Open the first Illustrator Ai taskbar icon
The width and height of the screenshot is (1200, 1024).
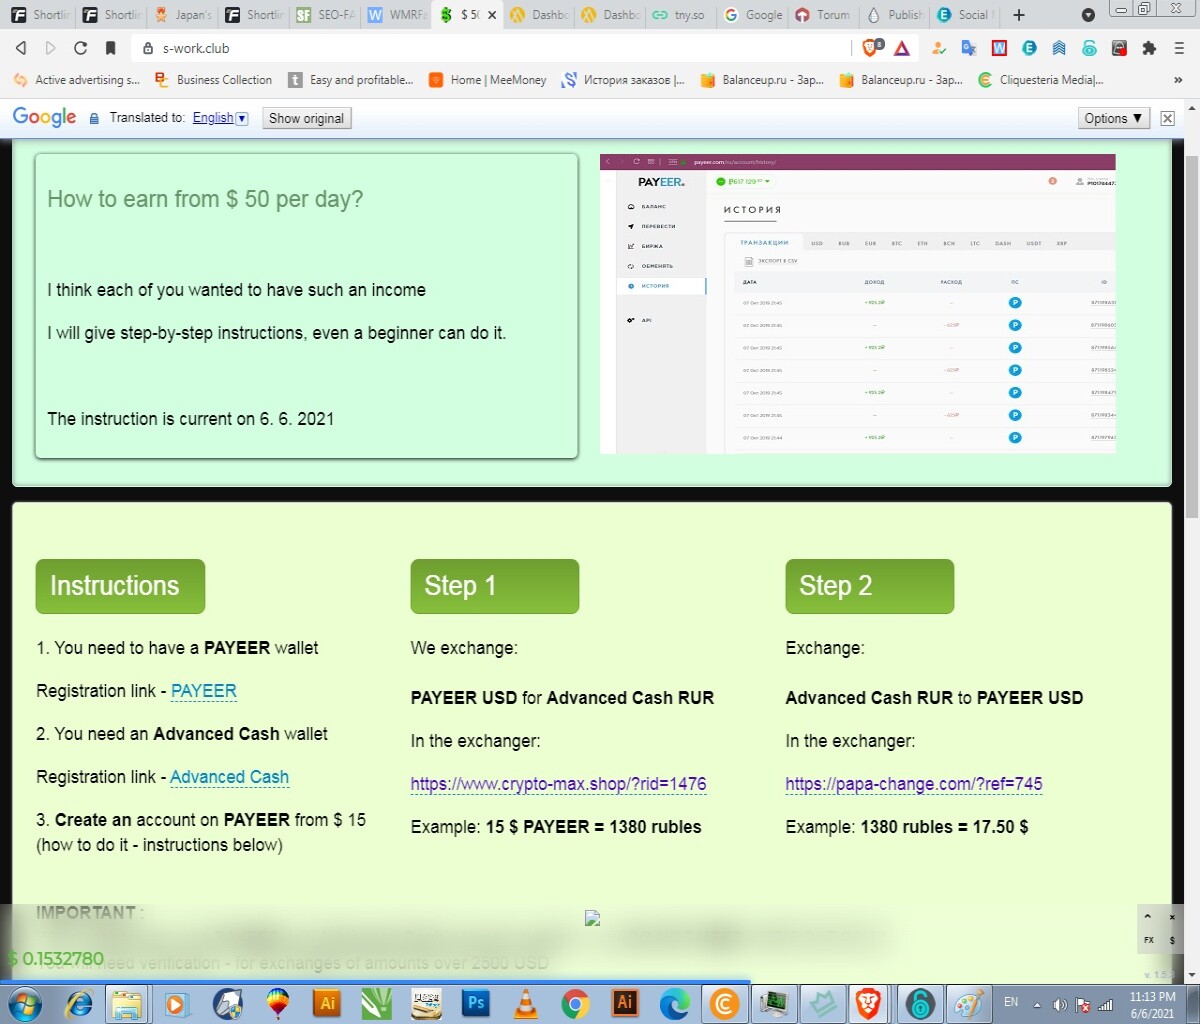click(x=326, y=1003)
